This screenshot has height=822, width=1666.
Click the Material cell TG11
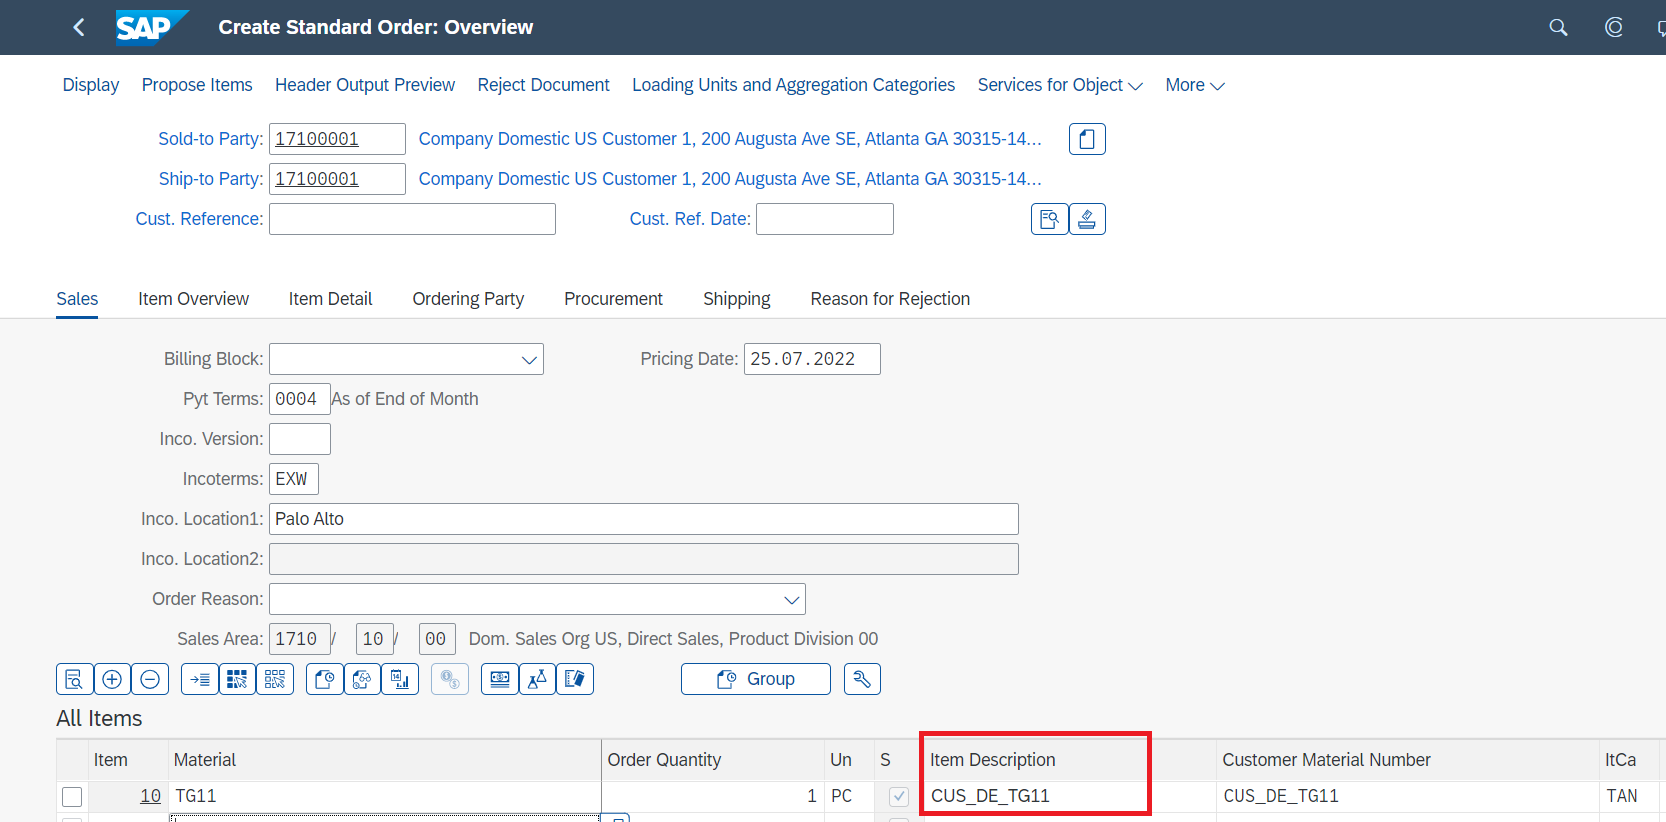pos(385,796)
